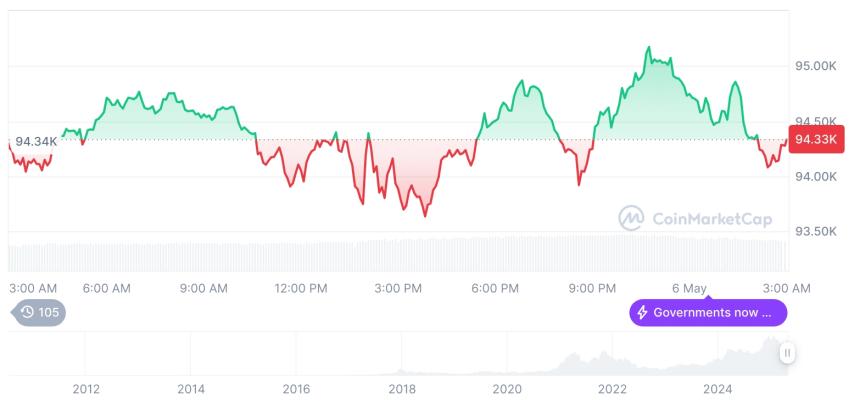Image resolution: width=860 pixels, height=401 pixels.
Task: Grab the range handle on overview chart
Action: pyautogui.click(x=788, y=352)
